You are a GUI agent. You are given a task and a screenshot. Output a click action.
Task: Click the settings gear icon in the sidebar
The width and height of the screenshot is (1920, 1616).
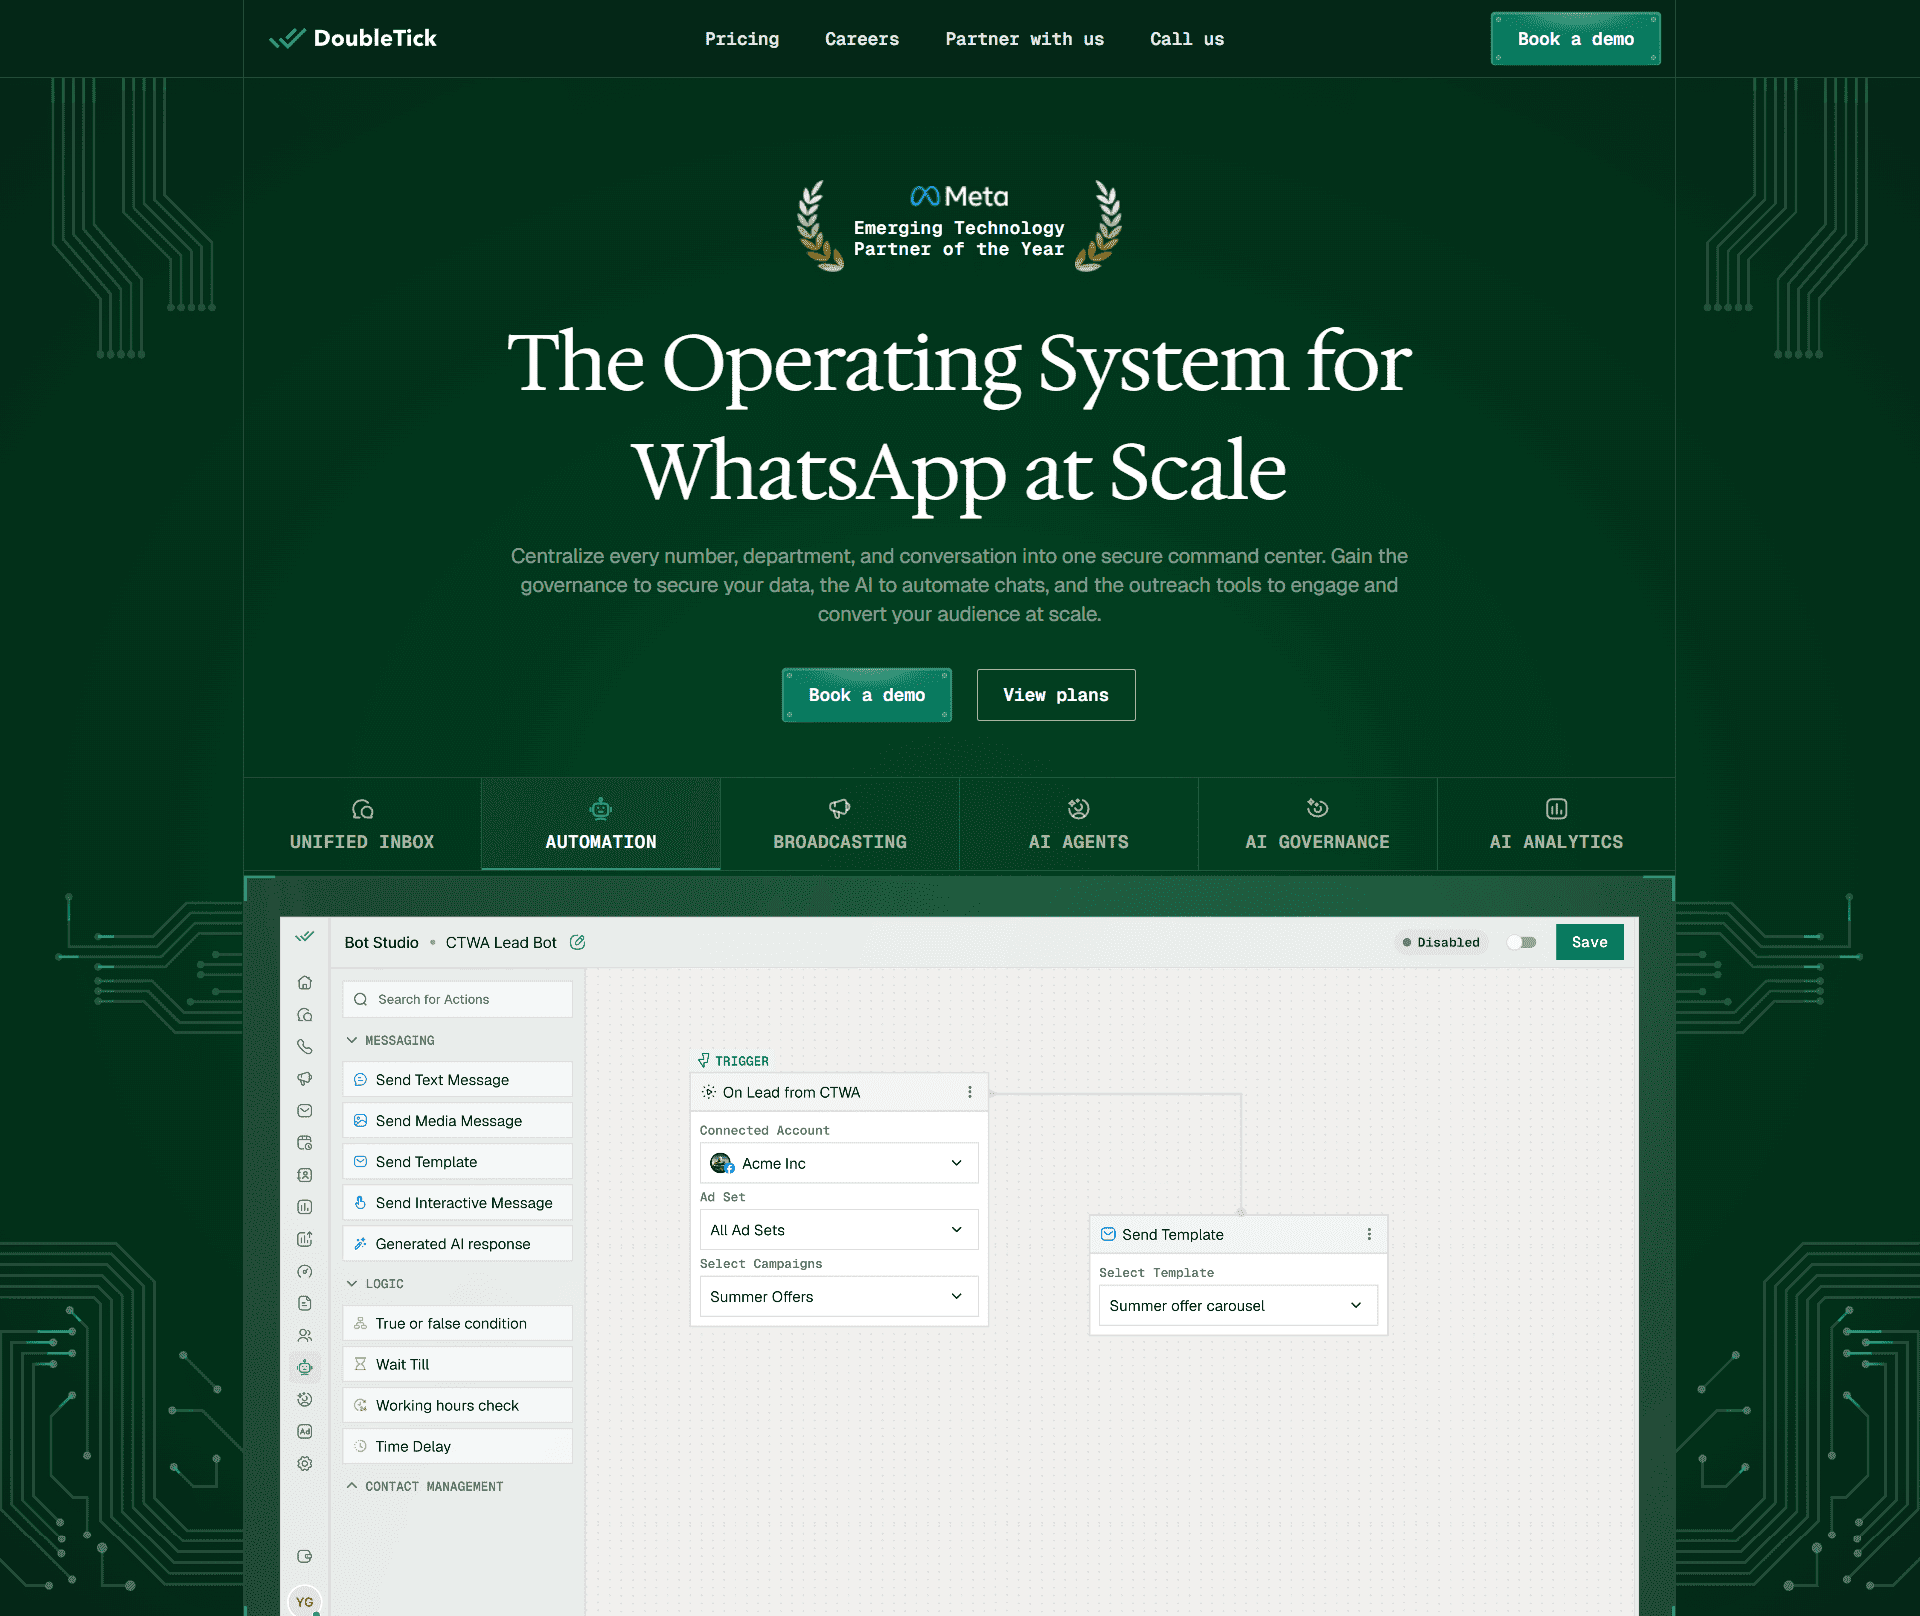(x=305, y=1457)
